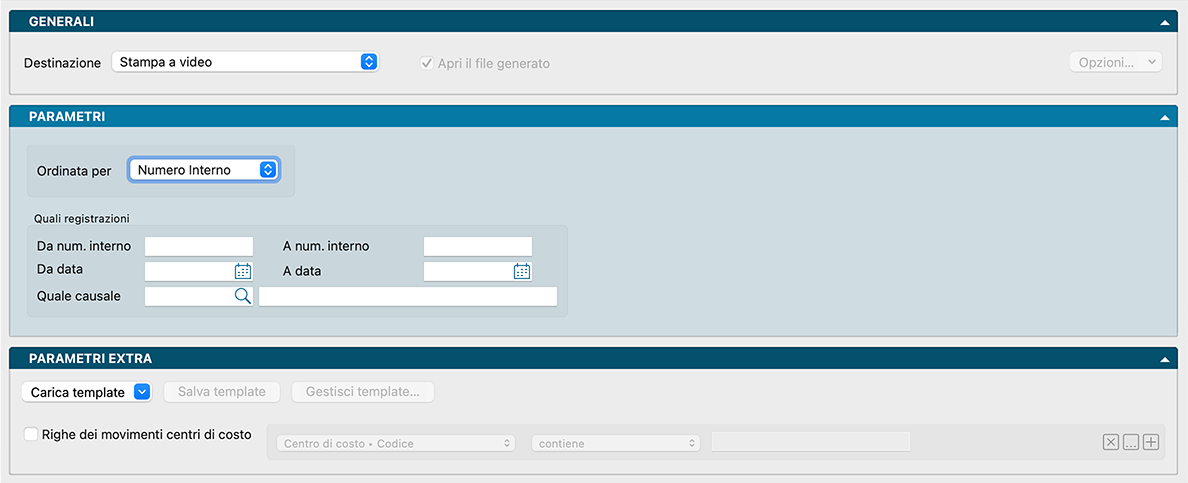Open the Destinazione dropdown
This screenshot has height=483, width=1188.
244,62
